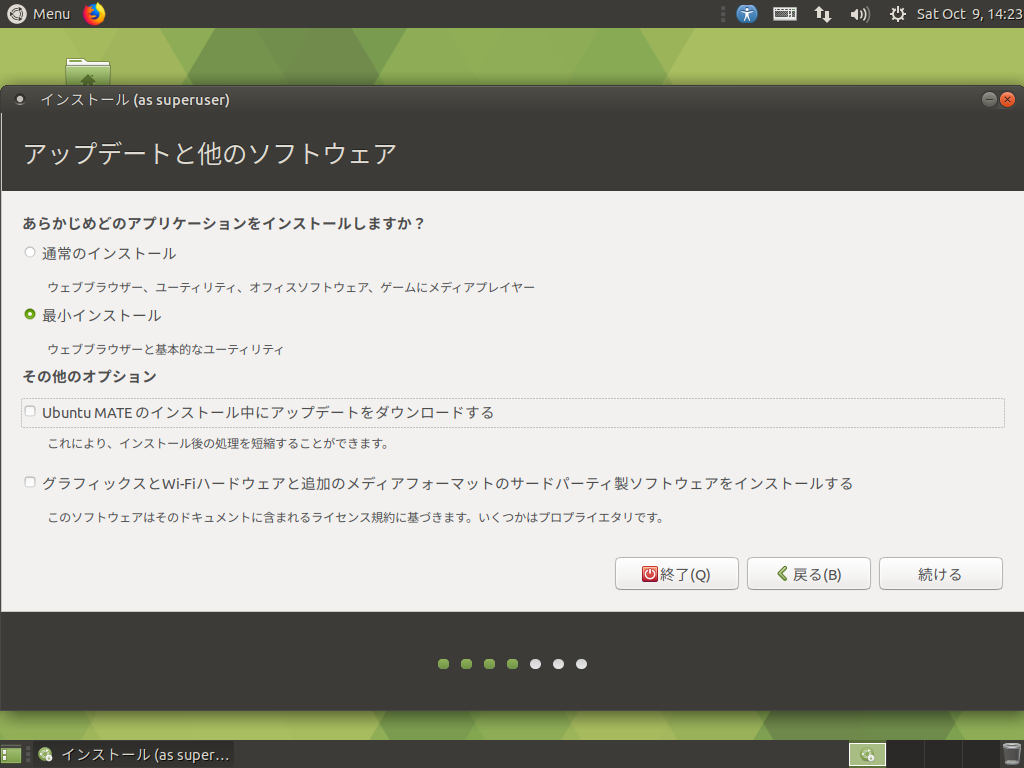
Task: Click the ウェブブラウザーと基本的なユーティリティ description
Action: 165,349
